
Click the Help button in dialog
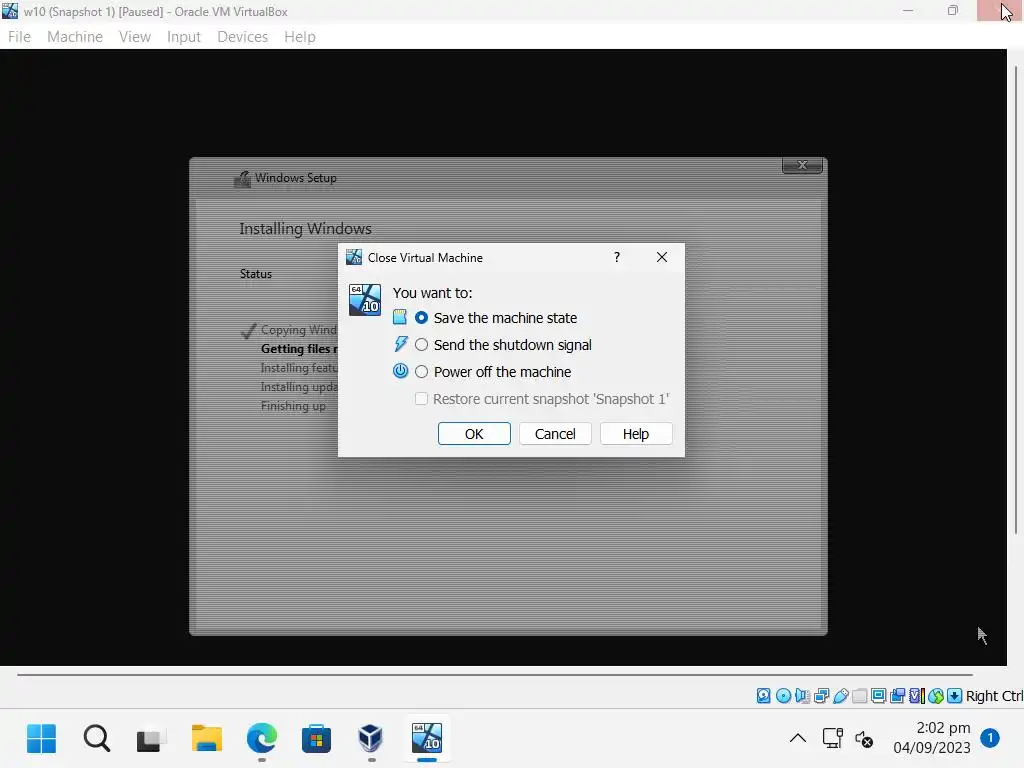pyautogui.click(x=635, y=434)
